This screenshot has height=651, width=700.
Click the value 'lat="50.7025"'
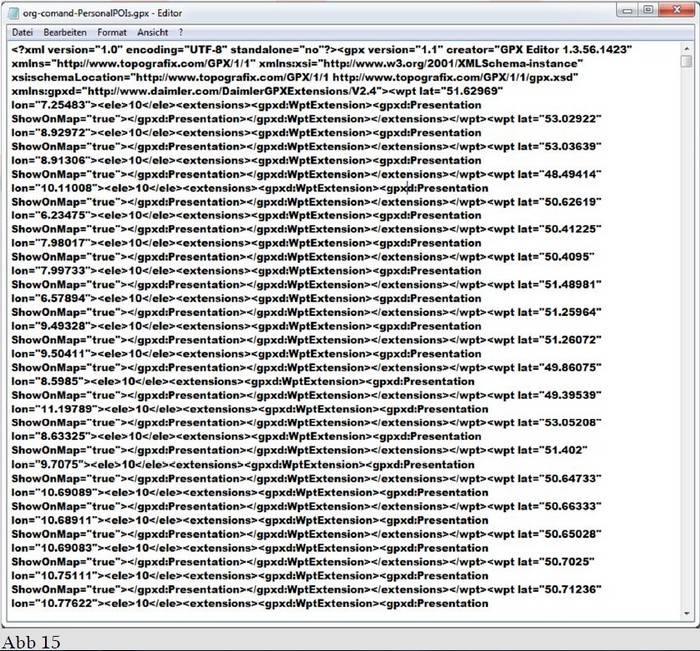(556, 562)
